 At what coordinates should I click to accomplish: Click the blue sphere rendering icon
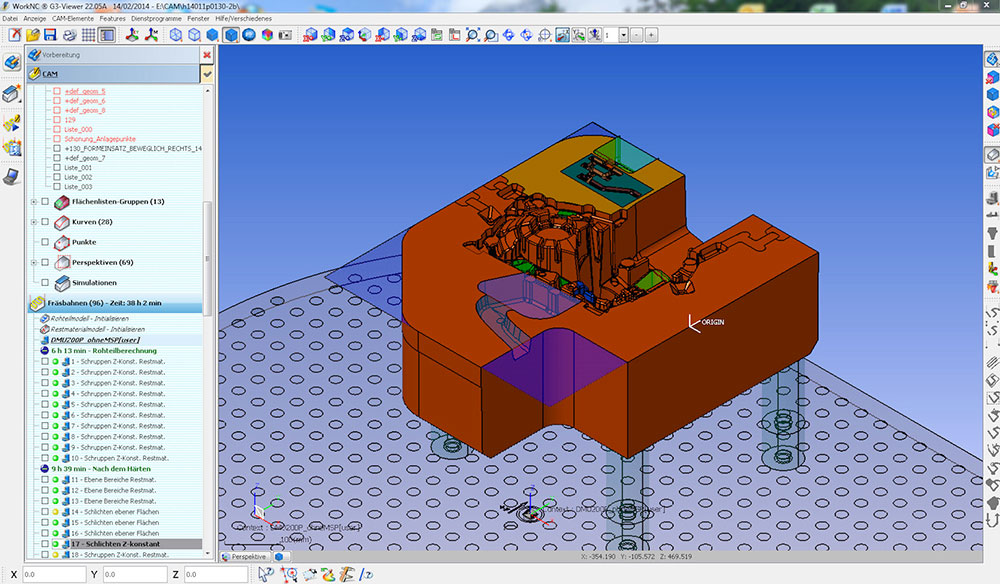249,35
